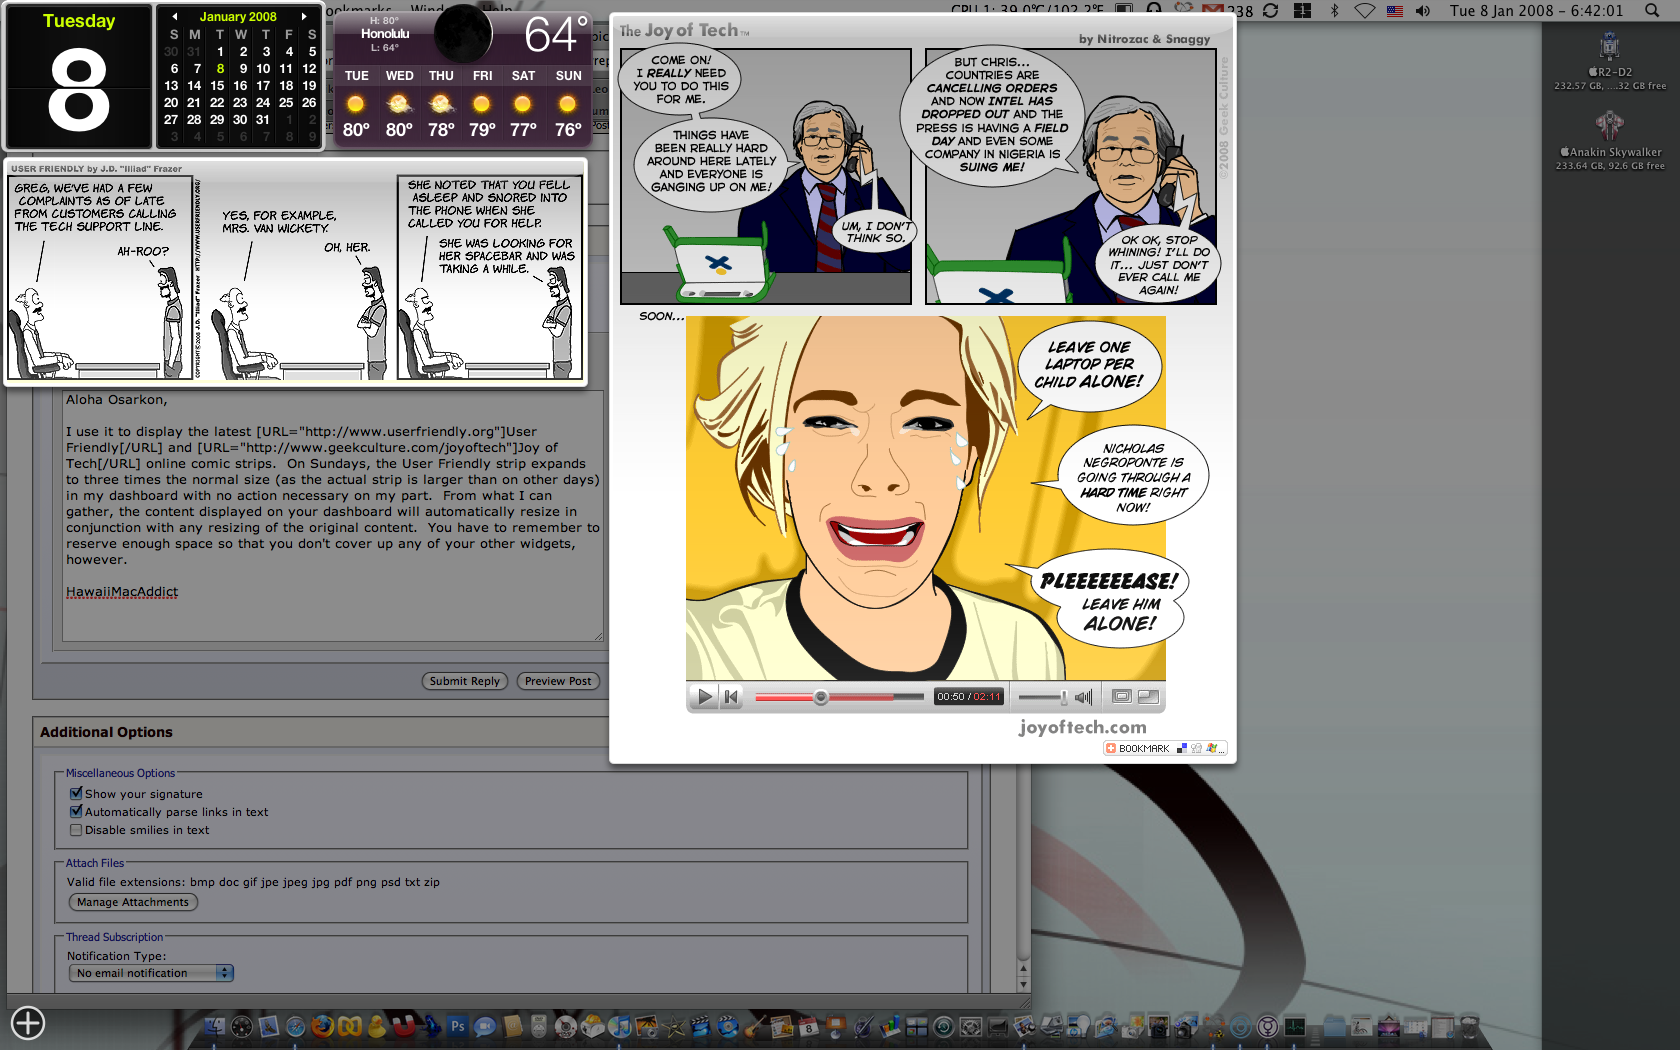This screenshot has height=1050, width=1680.
Task: Go to next month in calendar widget
Action: tap(304, 17)
